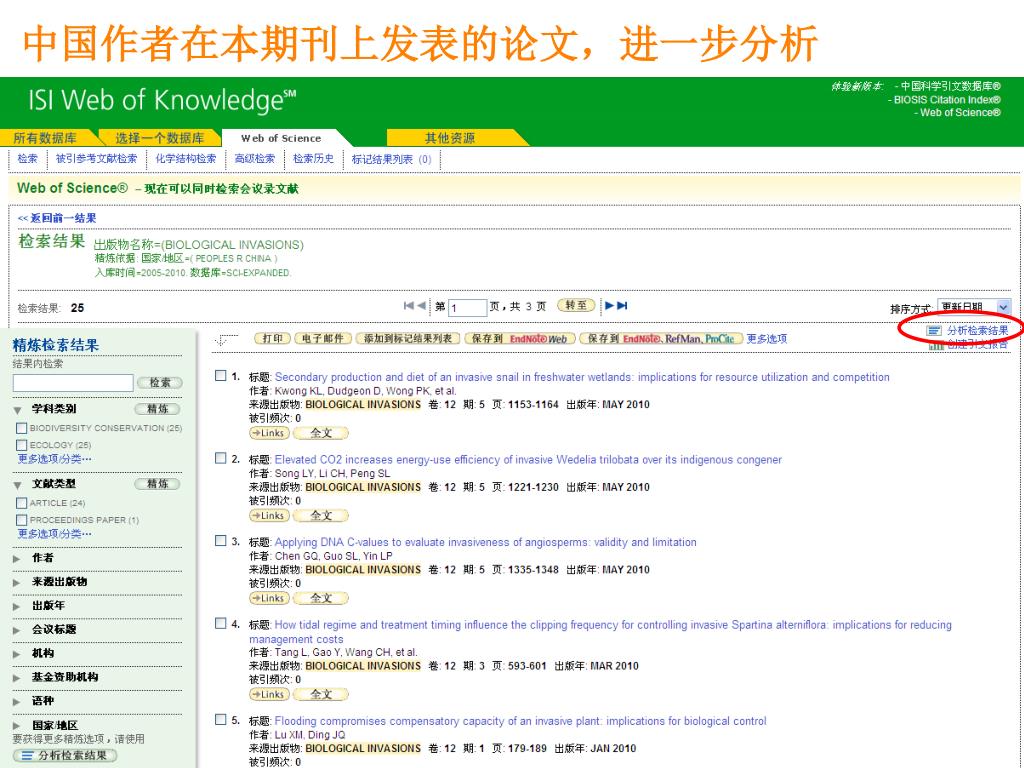1024x768 pixels.
Task: Expand the 会议标题 refine section
Action: pos(18,630)
